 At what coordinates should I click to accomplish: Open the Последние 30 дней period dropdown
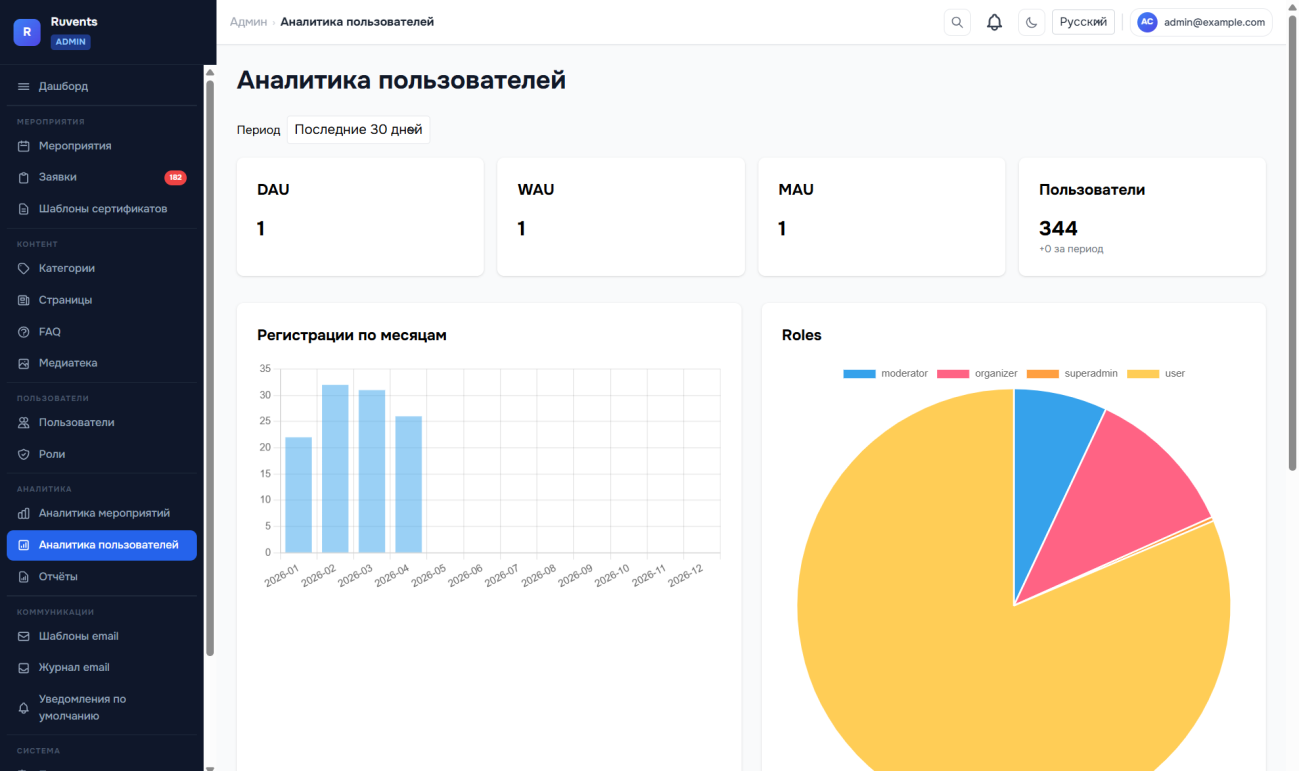pyautogui.click(x=358, y=130)
